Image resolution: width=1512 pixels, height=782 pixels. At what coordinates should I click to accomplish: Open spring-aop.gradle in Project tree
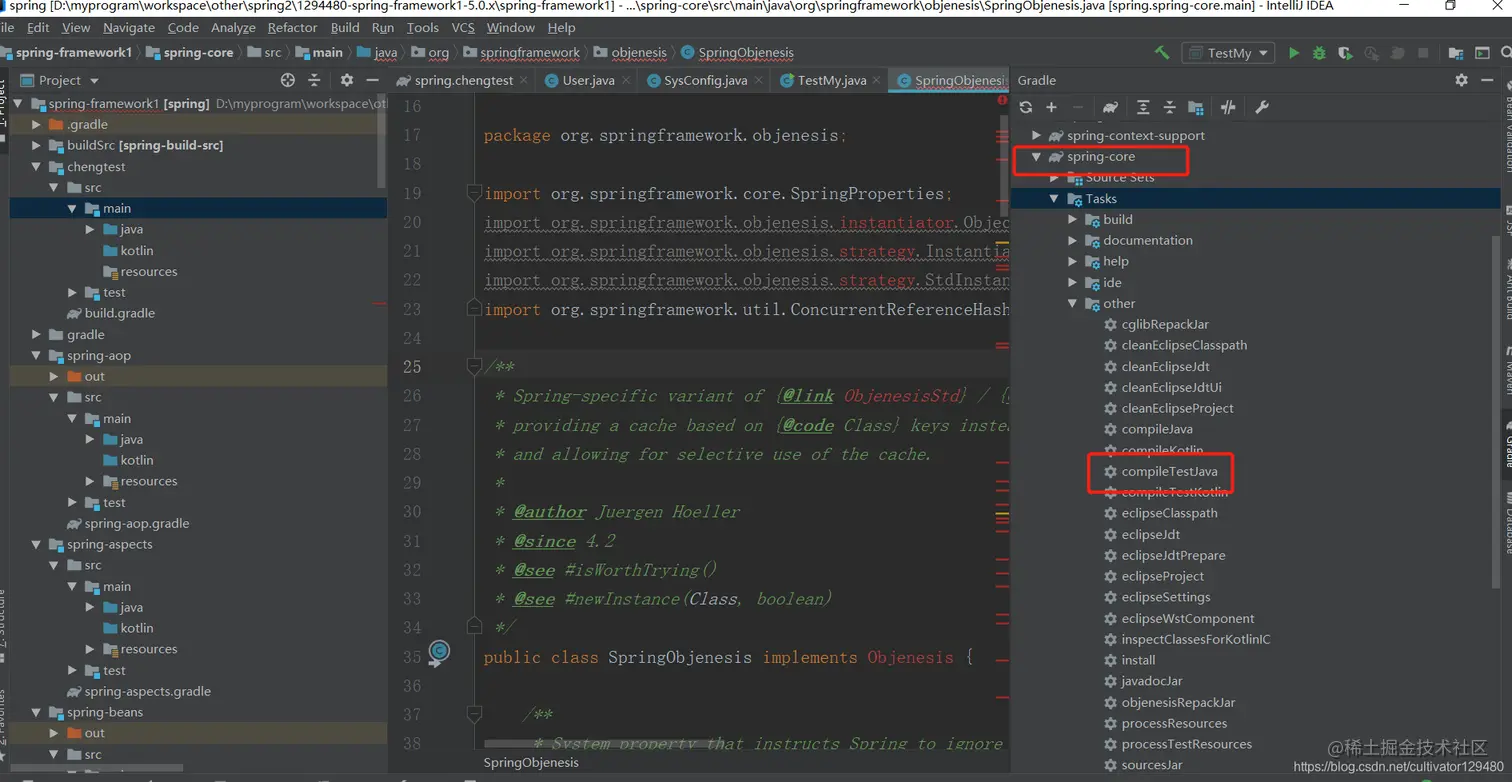[x=137, y=523]
